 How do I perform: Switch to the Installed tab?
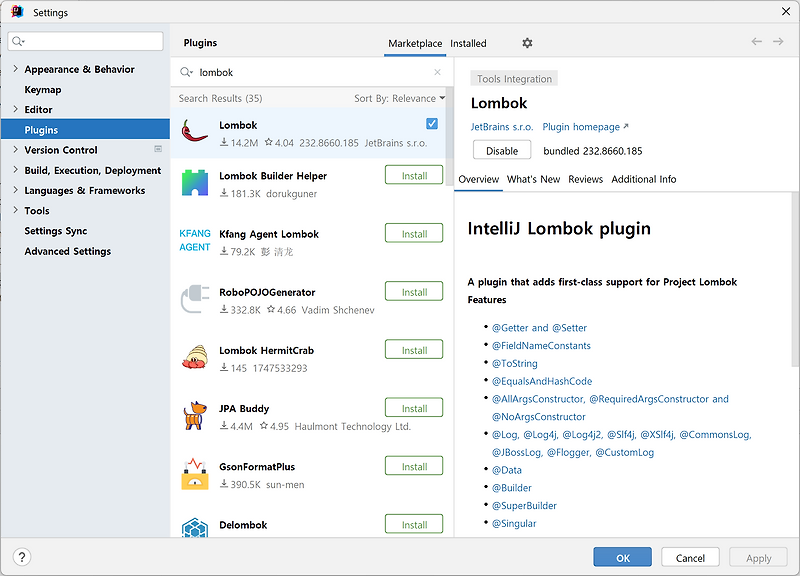[x=467, y=43]
